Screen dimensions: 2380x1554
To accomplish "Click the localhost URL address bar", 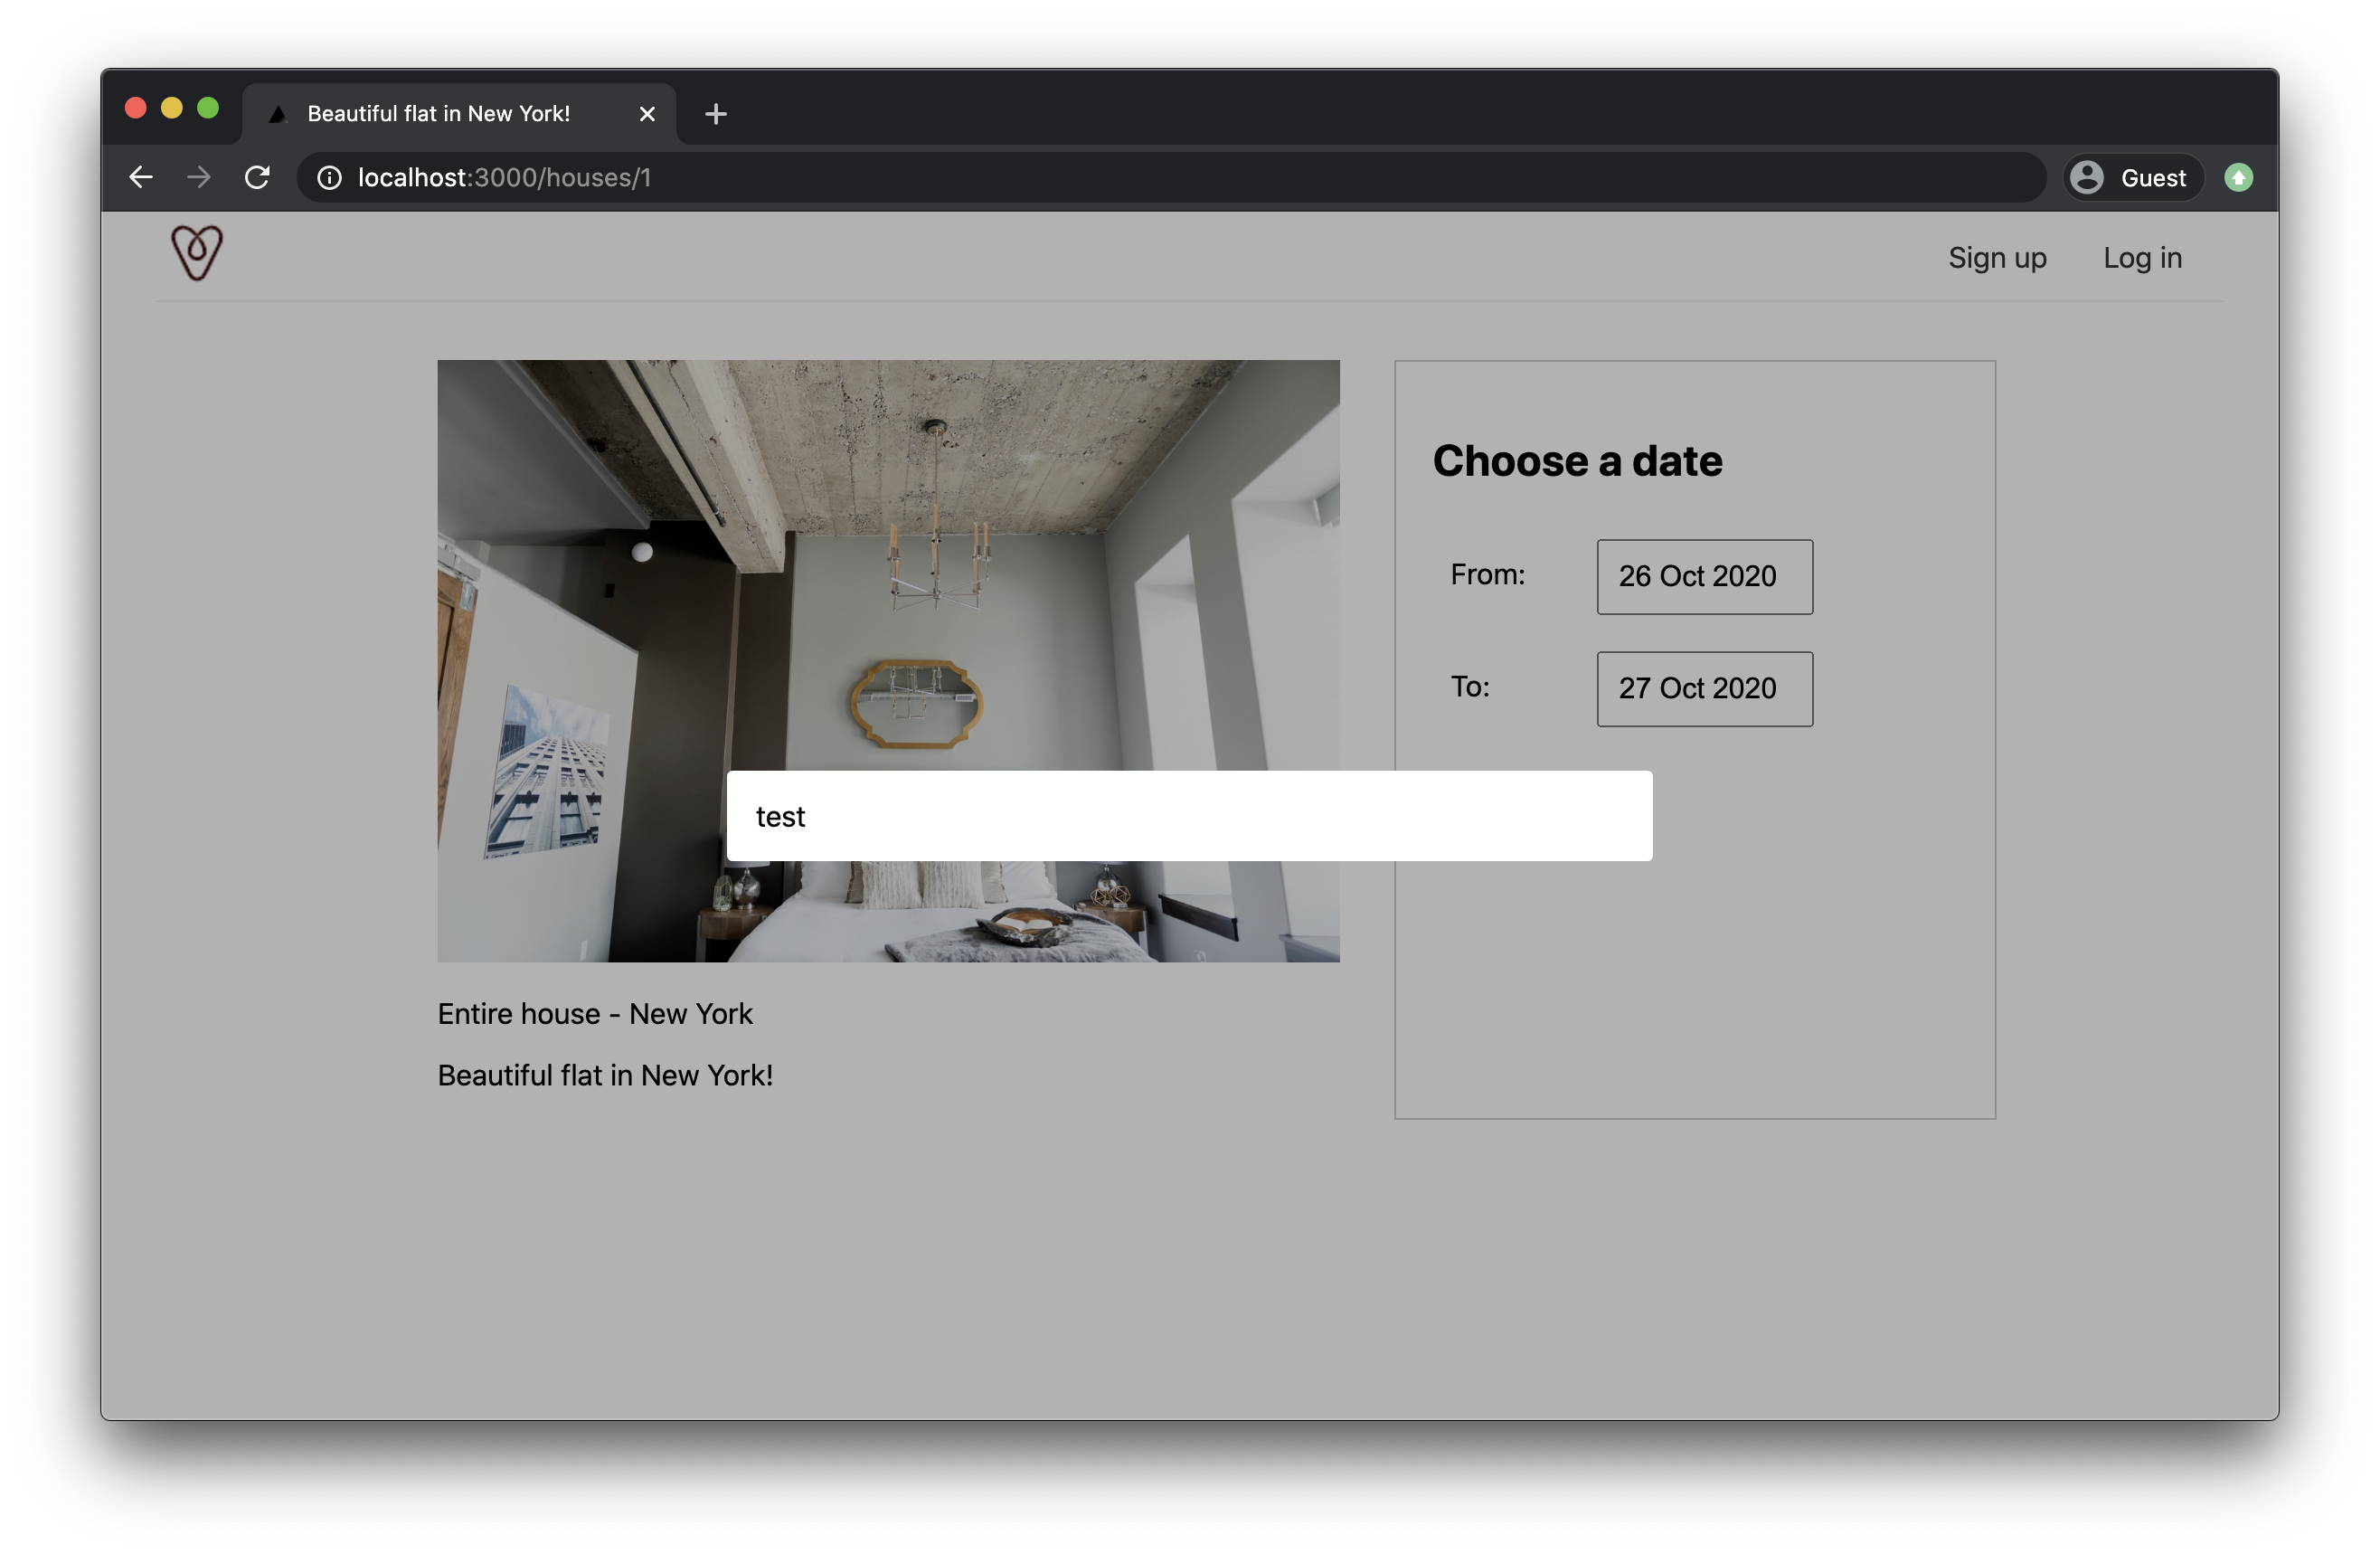I will click(x=1000, y=177).
